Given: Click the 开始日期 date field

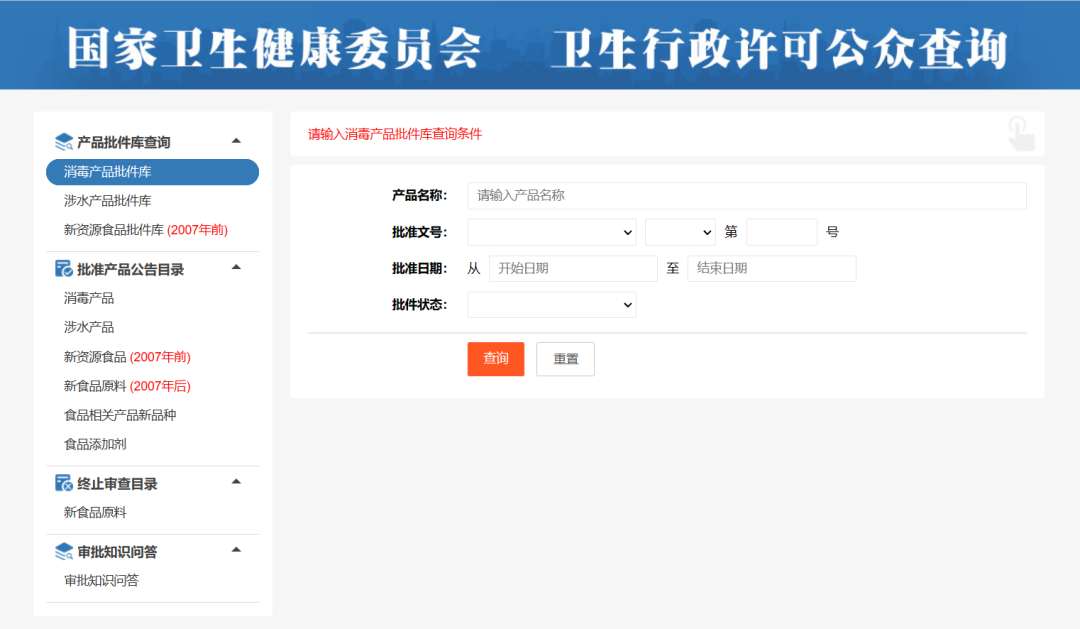Looking at the screenshot, I should click(573, 269).
